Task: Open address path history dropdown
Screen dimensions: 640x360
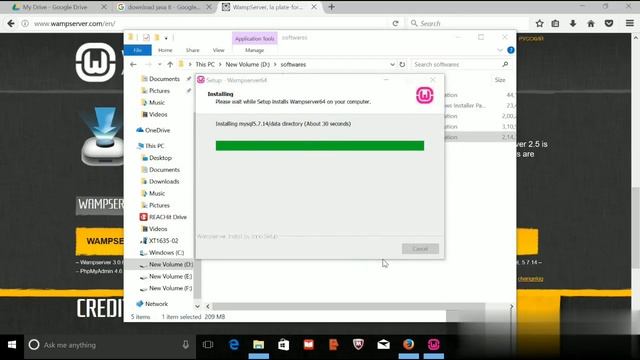Action: pyautogui.click(x=392, y=64)
